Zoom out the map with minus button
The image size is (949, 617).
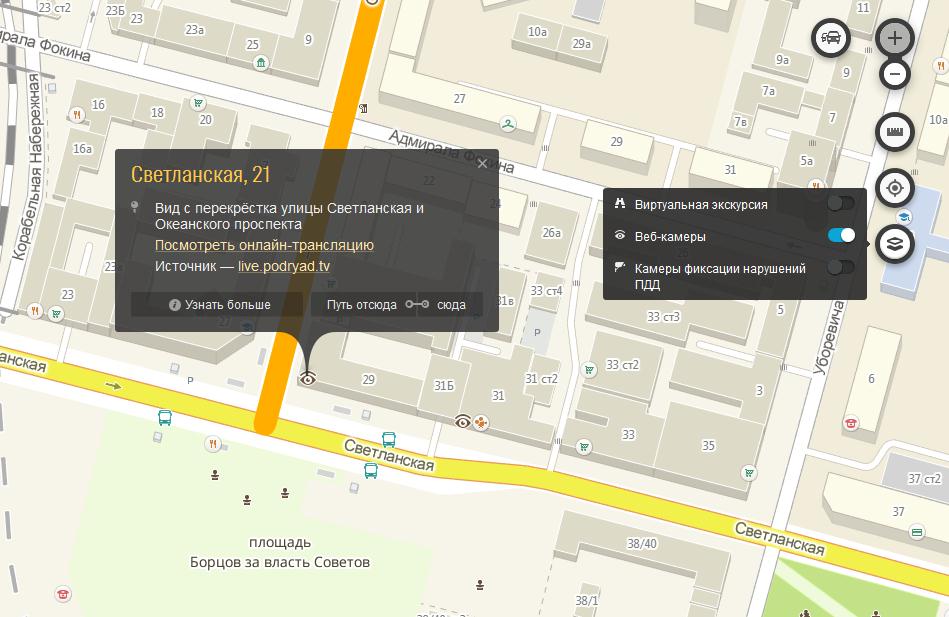click(x=895, y=74)
